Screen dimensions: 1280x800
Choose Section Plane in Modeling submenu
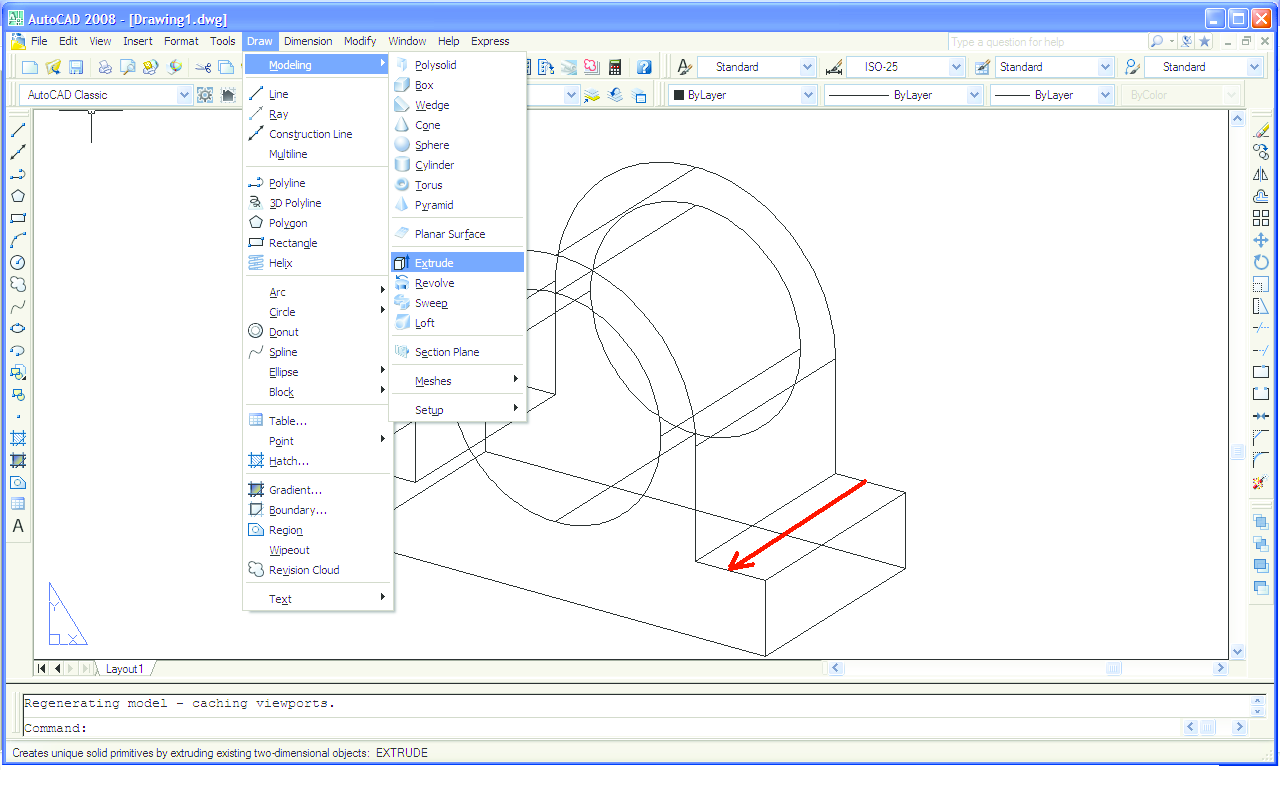[457, 352]
